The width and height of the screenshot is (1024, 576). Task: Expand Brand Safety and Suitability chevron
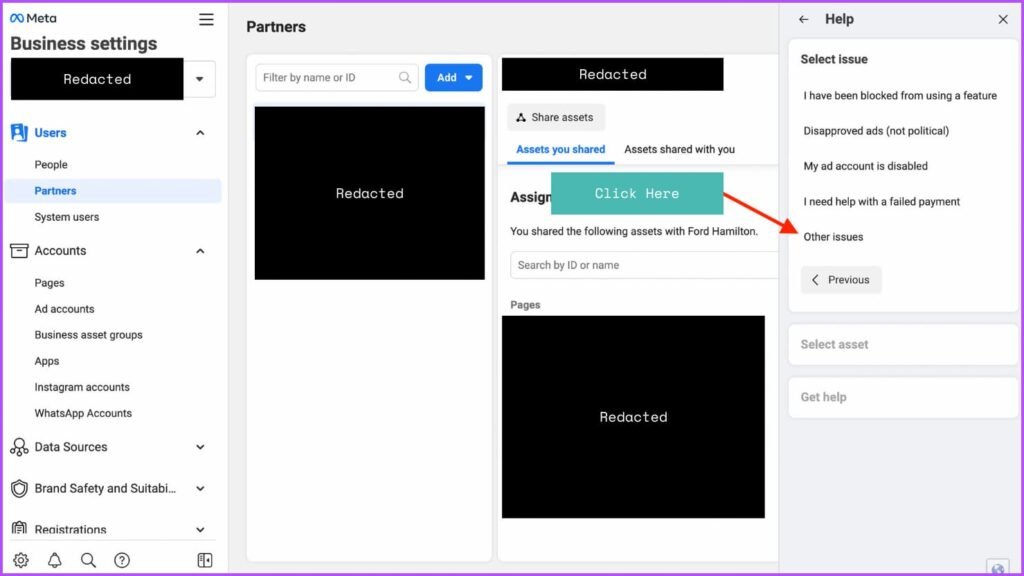200,488
